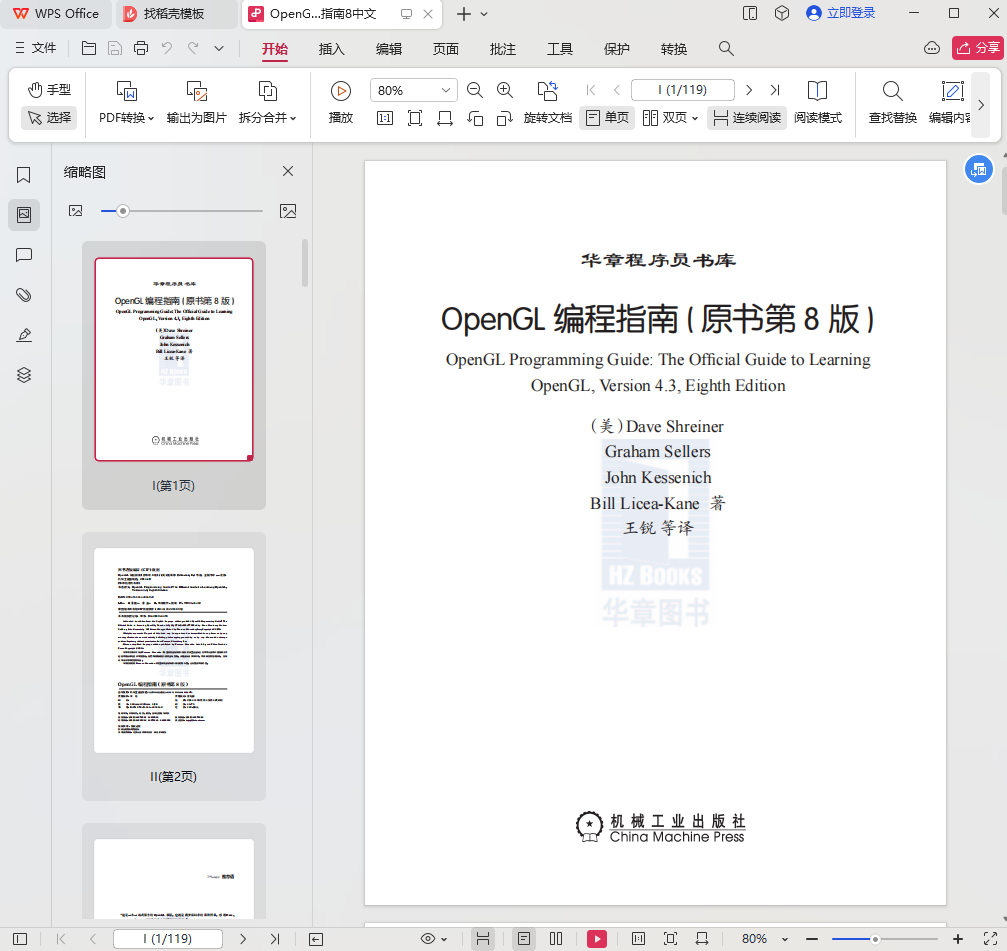This screenshot has width=1007, height=951.
Task: Click the zoom in magnifier in ribbon
Action: tap(505, 90)
